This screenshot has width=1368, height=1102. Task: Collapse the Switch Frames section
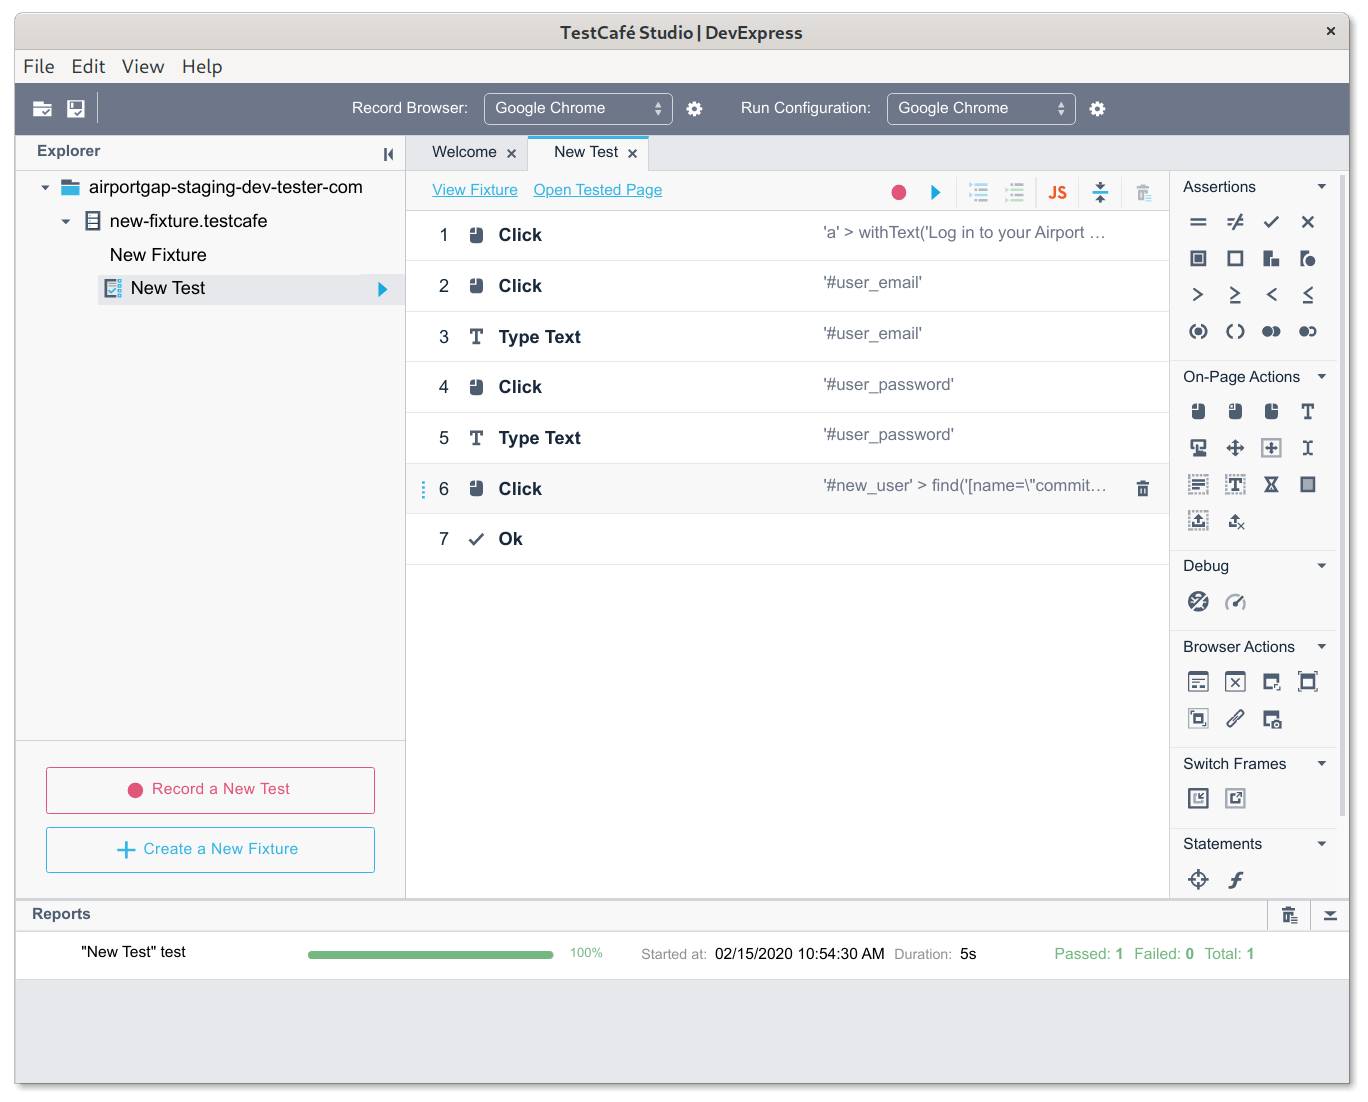[x=1322, y=764]
